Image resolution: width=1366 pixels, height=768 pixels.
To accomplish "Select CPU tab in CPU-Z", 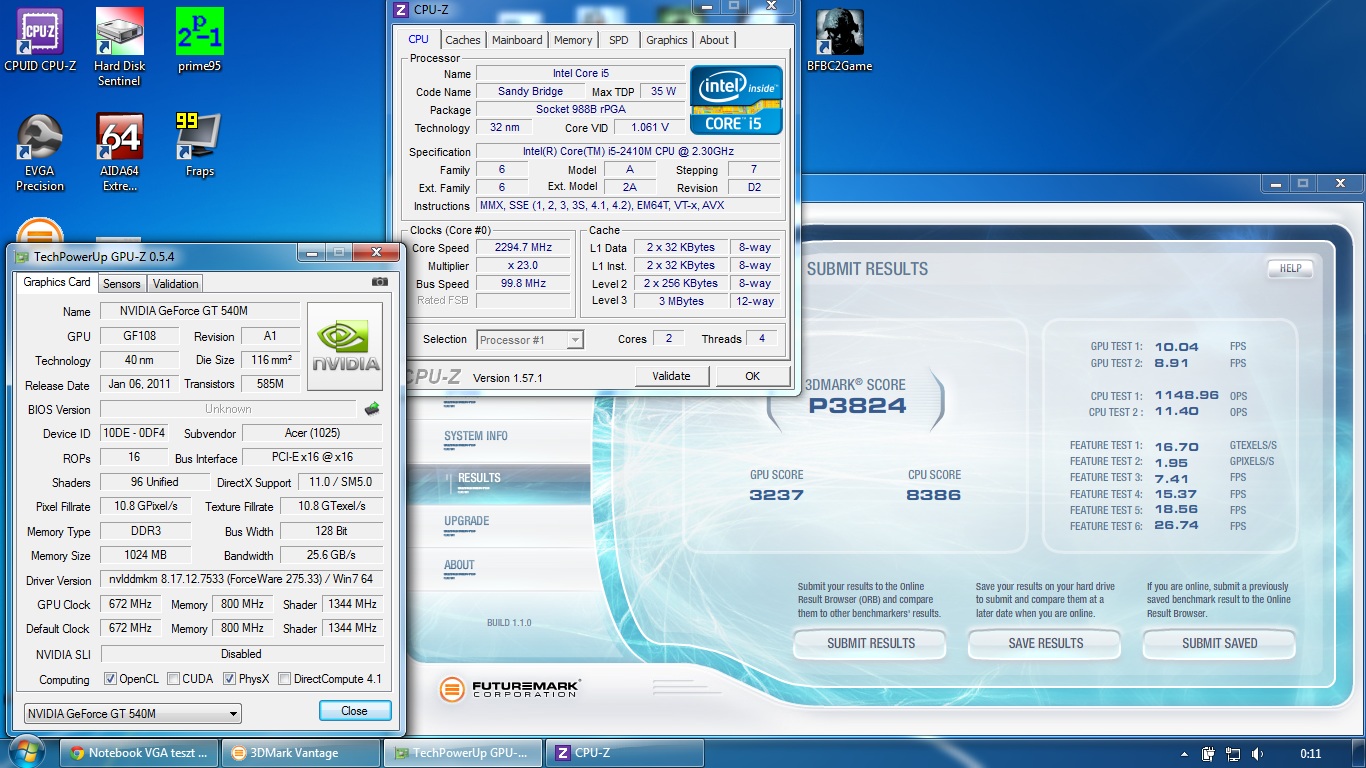I will click(x=419, y=39).
